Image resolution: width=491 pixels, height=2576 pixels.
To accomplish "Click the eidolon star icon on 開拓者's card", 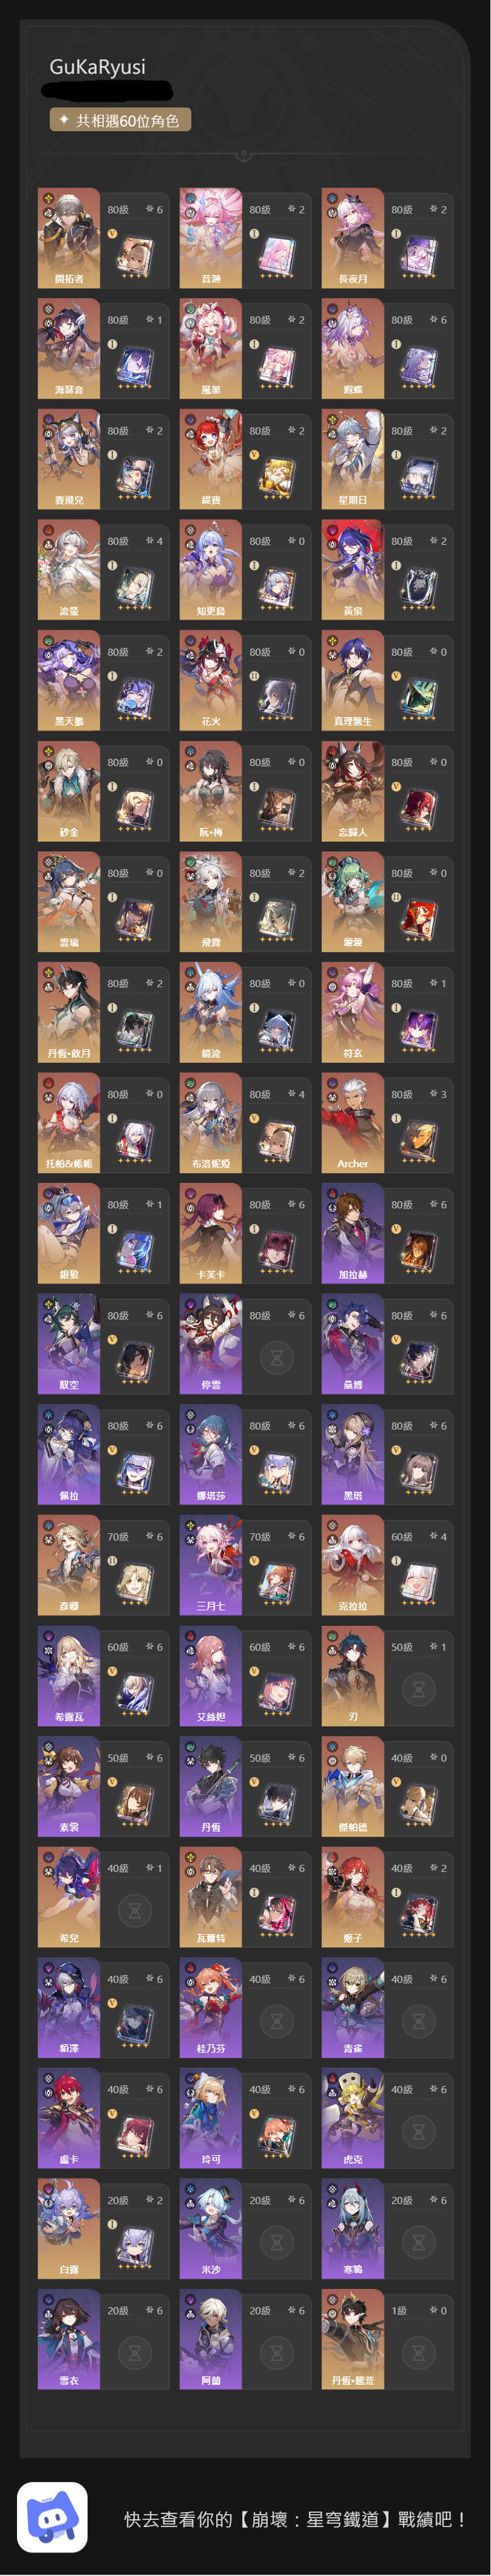I will point(148,209).
